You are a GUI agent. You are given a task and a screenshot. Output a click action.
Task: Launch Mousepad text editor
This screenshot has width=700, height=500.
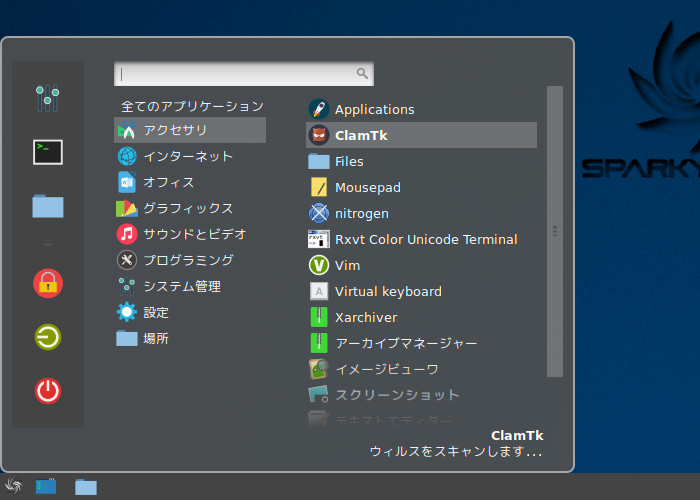pos(421,187)
